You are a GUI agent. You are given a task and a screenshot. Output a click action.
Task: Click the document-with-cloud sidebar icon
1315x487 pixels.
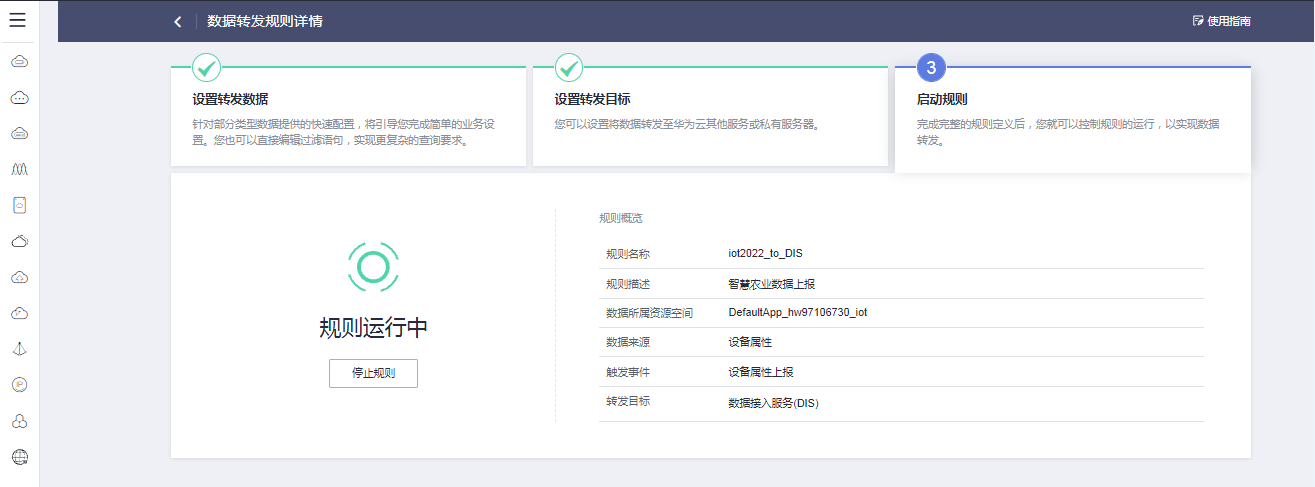point(19,205)
